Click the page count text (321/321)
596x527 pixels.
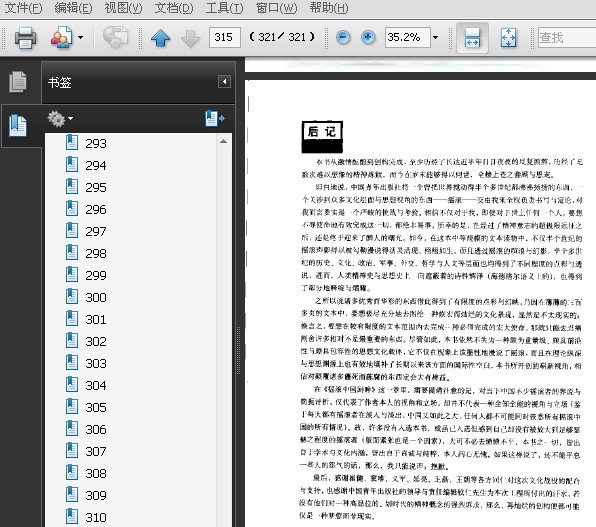point(282,37)
